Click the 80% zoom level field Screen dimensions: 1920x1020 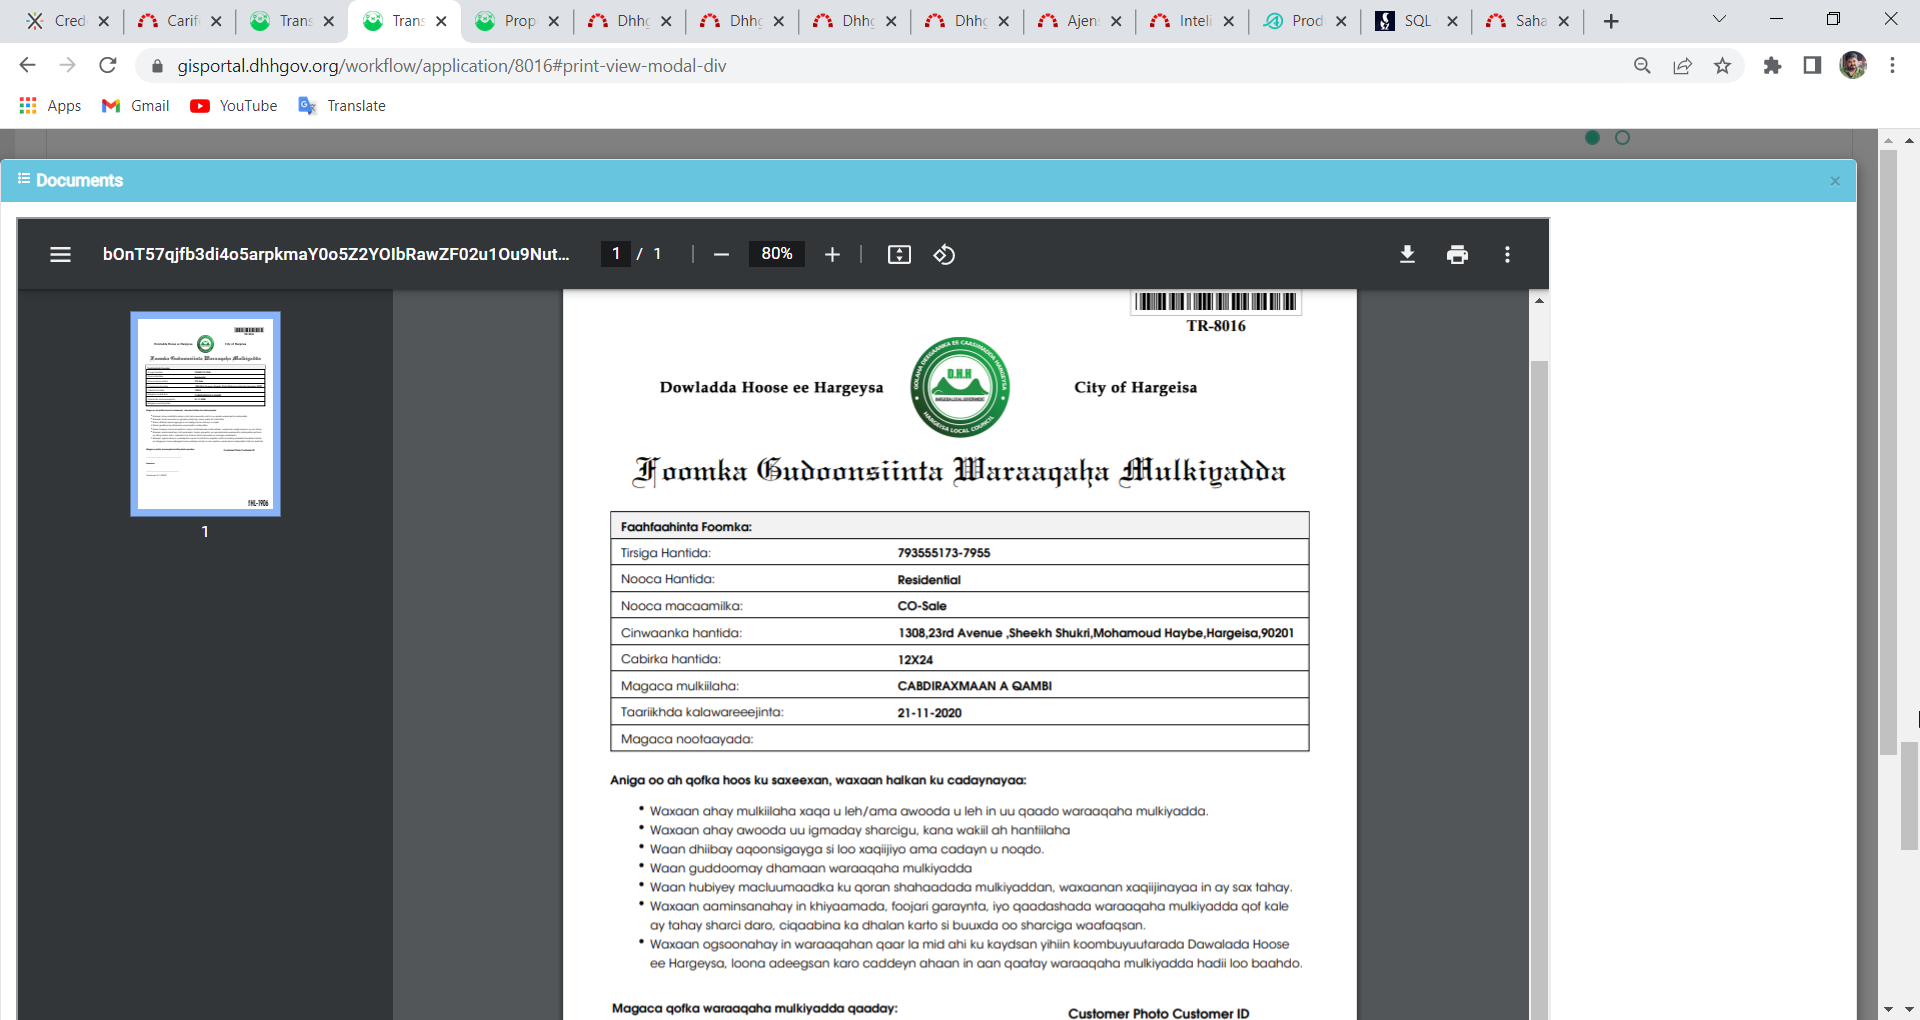coord(777,254)
